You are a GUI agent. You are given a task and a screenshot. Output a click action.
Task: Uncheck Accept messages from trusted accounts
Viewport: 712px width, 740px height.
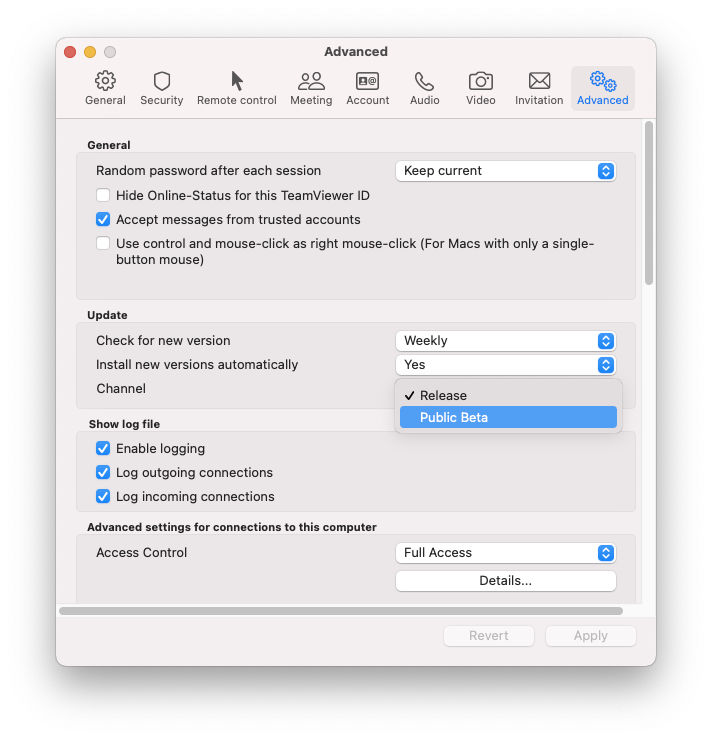(x=103, y=219)
